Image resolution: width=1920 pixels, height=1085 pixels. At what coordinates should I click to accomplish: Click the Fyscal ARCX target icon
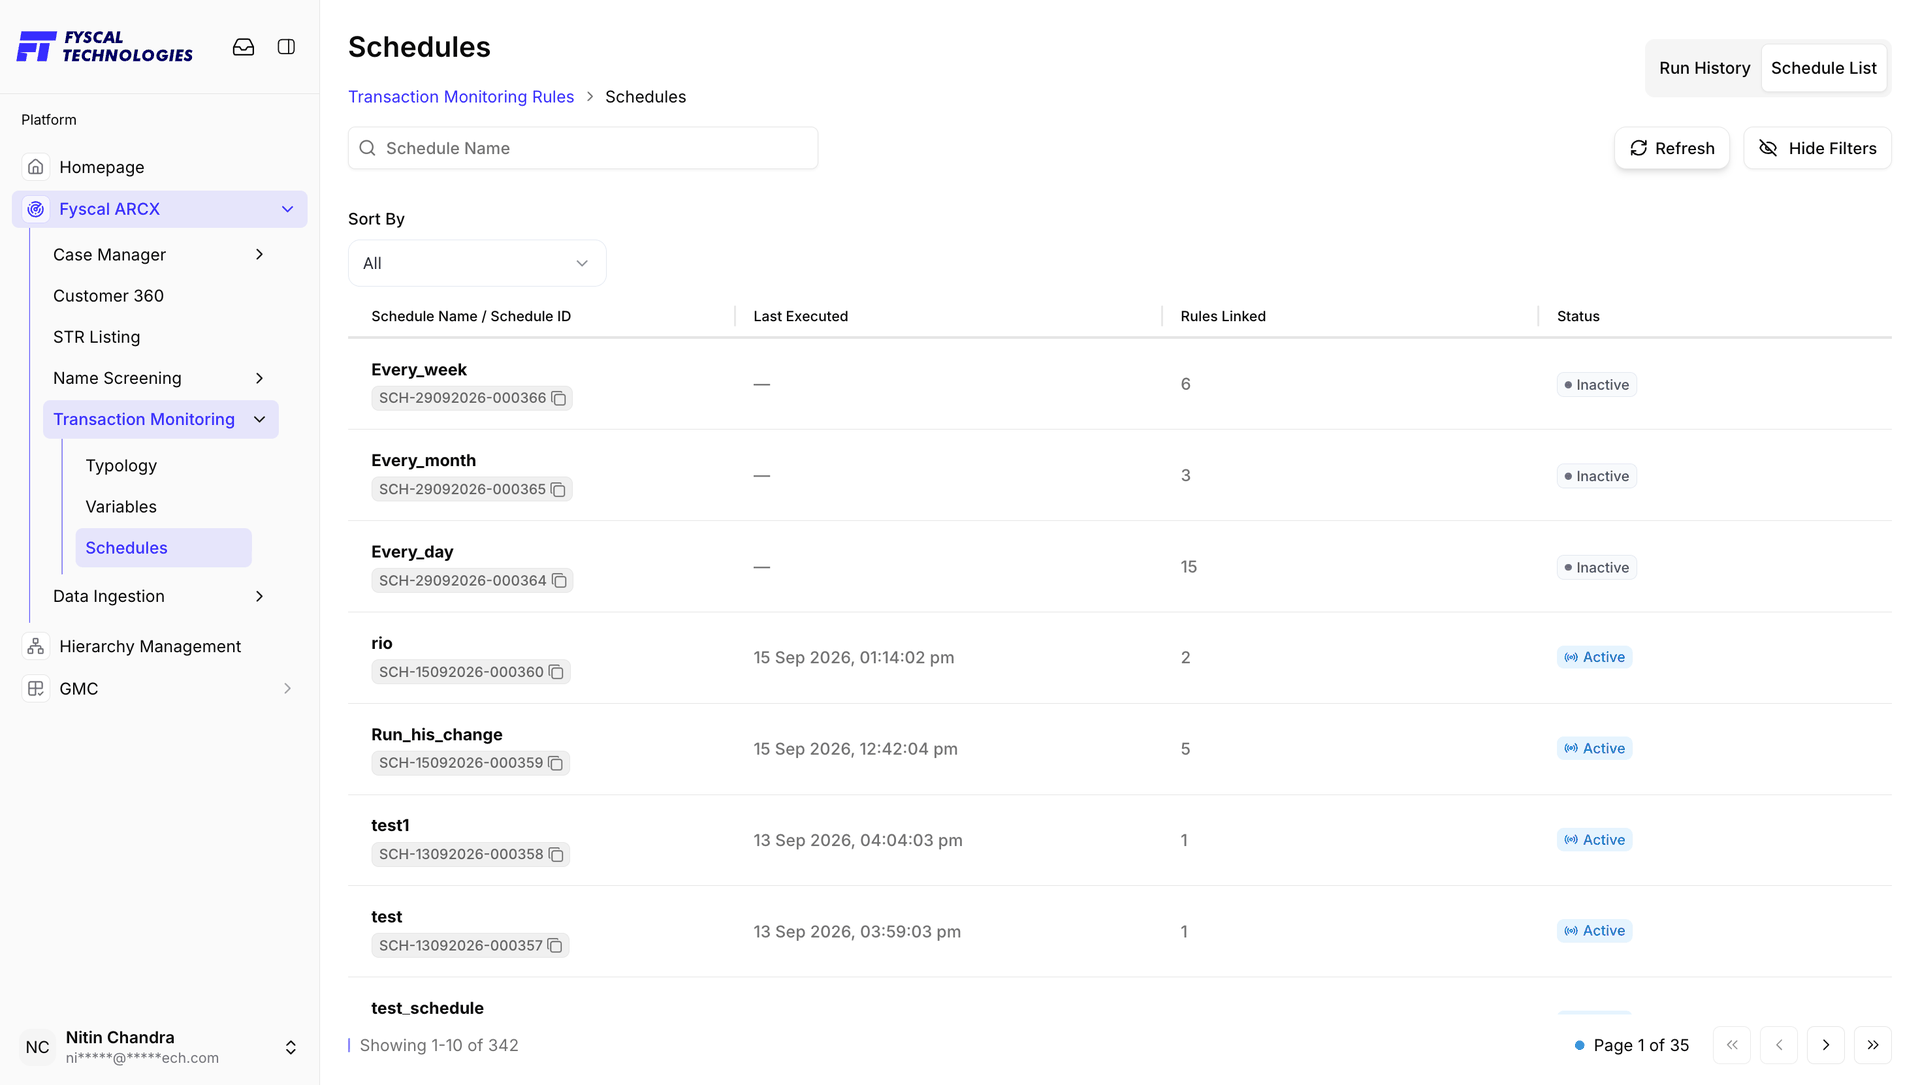click(x=36, y=209)
